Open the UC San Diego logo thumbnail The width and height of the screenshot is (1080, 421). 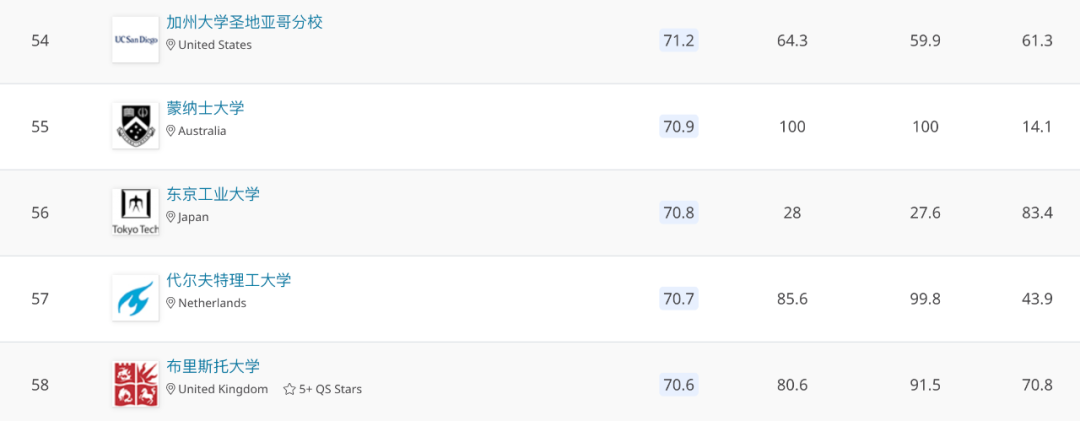pyautogui.click(x=136, y=40)
